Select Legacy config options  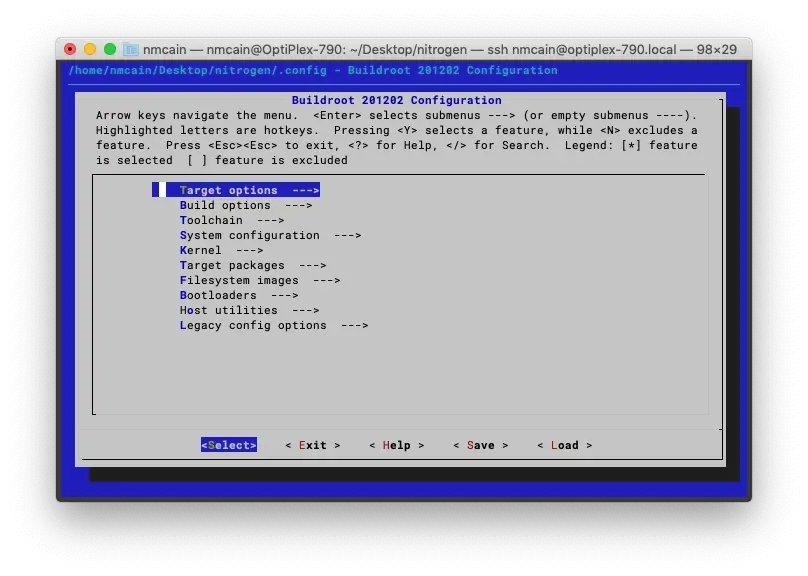pyautogui.click(x=273, y=325)
